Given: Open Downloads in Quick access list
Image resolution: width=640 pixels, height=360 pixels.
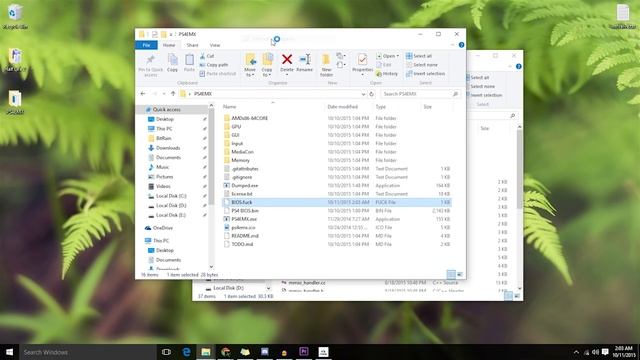Looking at the screenshot, I should click(168, 148).
